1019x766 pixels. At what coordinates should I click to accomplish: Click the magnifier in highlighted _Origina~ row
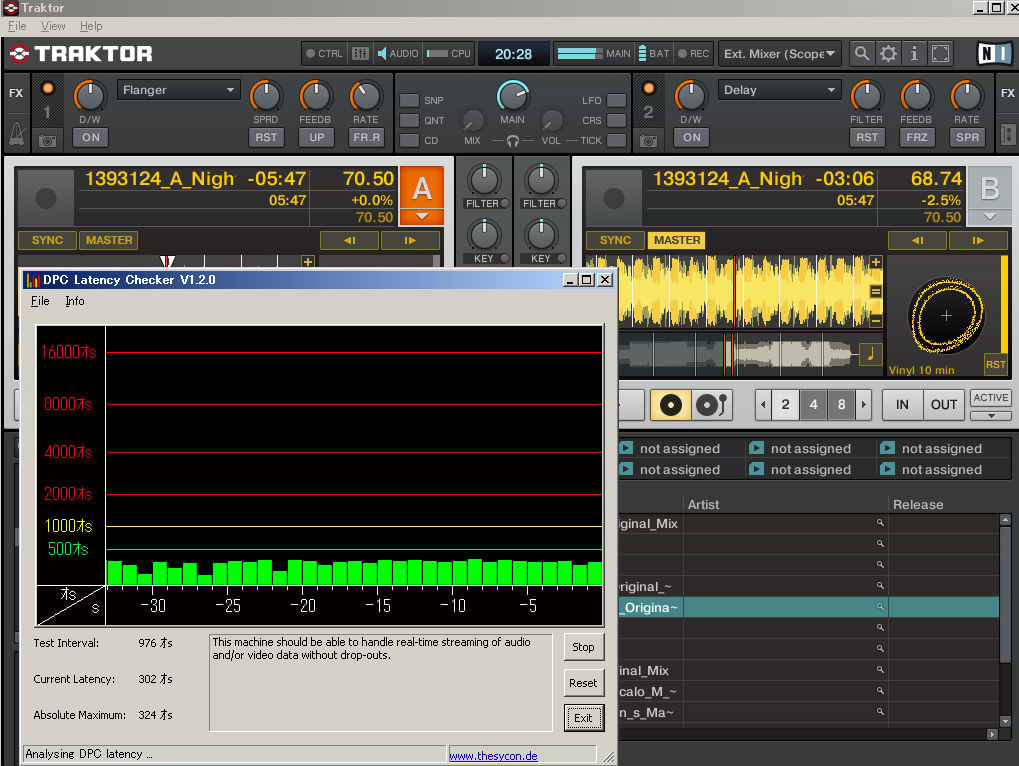click(880, 607)
